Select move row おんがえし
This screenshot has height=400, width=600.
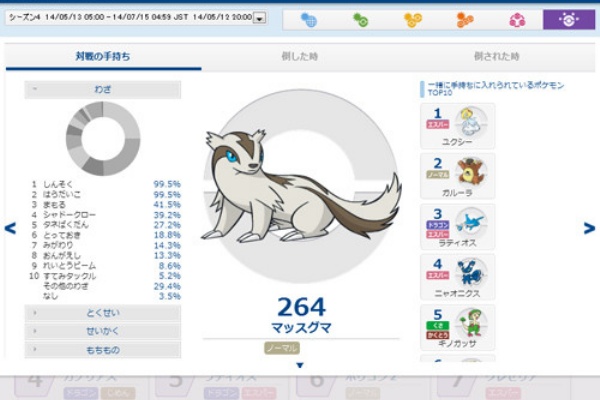click(105, 256)
